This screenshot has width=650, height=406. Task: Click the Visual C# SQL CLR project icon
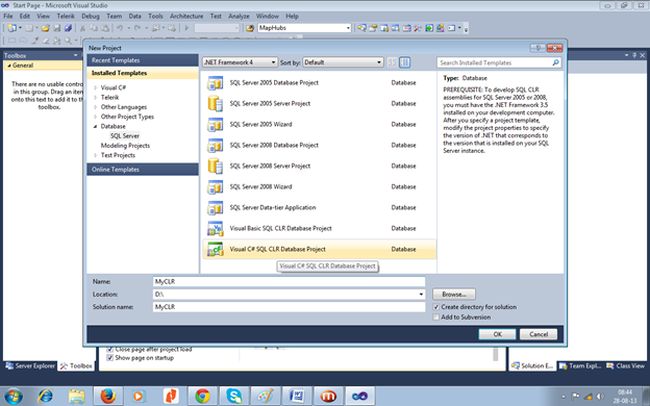tap(215, 249)
